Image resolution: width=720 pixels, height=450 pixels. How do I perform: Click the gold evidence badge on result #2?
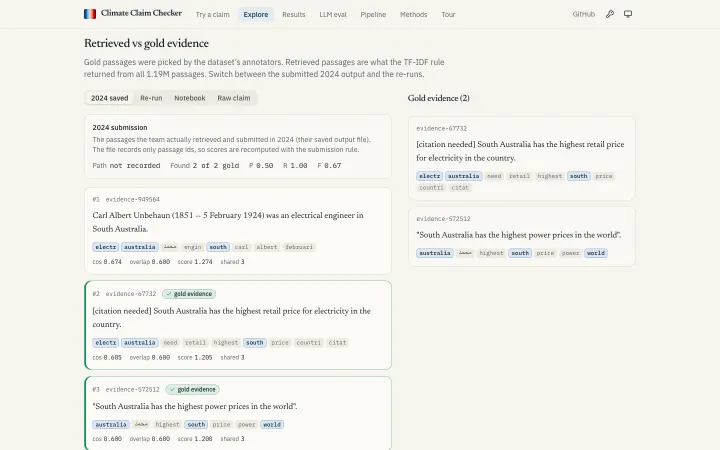tap(189, 294)
